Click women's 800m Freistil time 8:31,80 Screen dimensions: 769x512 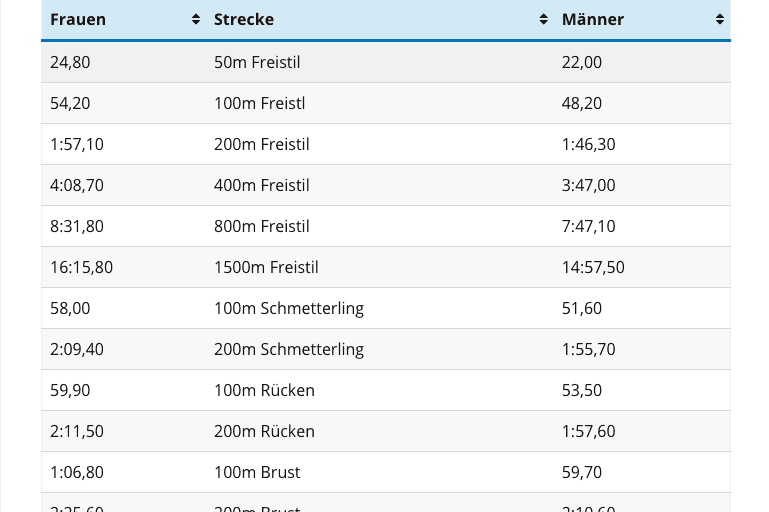pos(77,226)
